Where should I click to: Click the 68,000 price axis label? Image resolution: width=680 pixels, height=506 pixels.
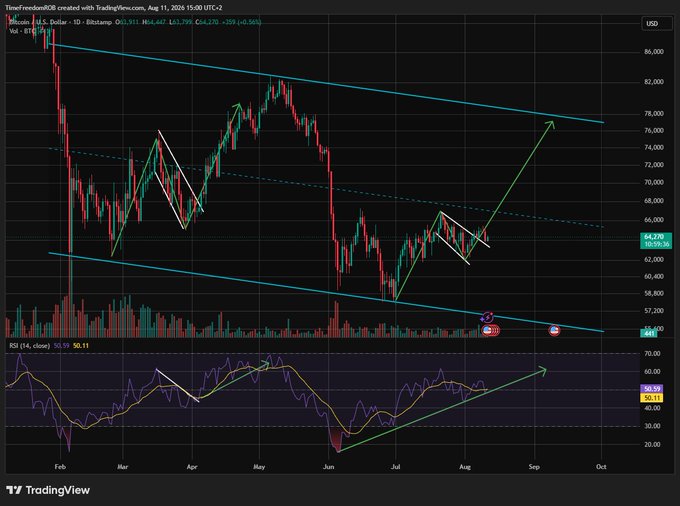pyautogui.click(x=654, y=201)
